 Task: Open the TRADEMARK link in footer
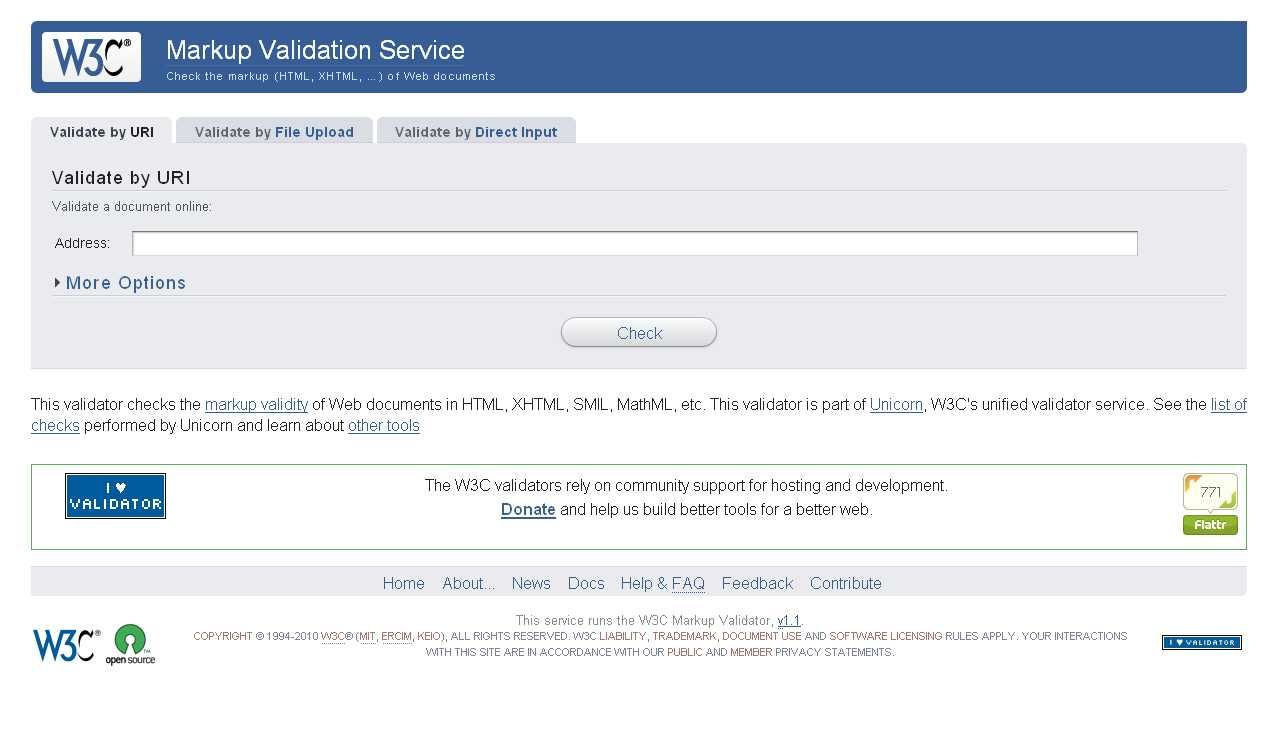click(684, 636)
